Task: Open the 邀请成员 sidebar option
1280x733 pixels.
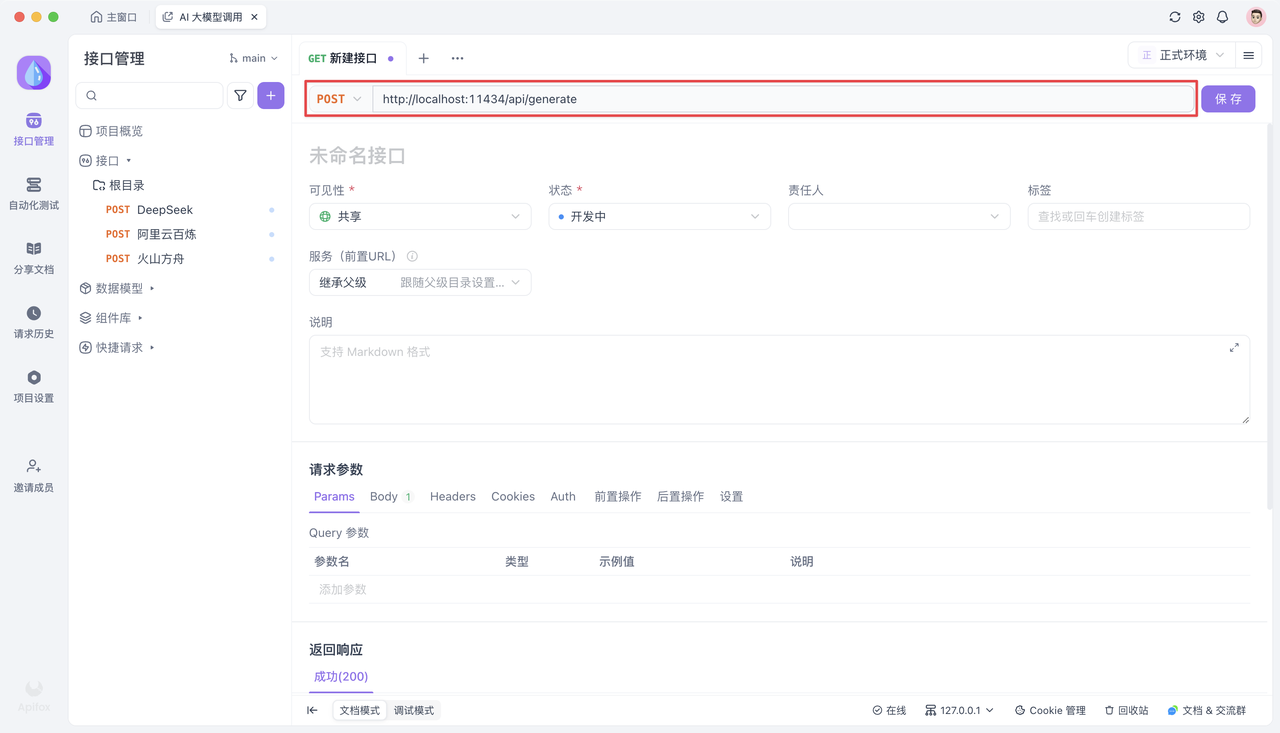Action: pos(34,476)
